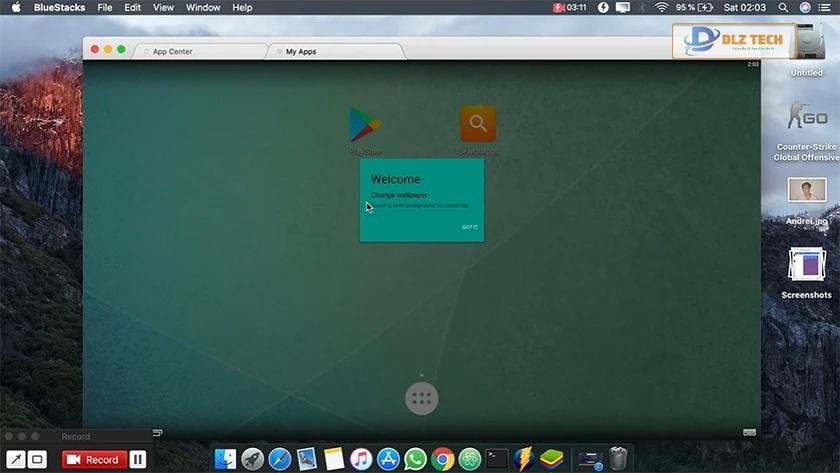The image size is (840, 473).
Task: Pause the screen recording
Action: 138,460
